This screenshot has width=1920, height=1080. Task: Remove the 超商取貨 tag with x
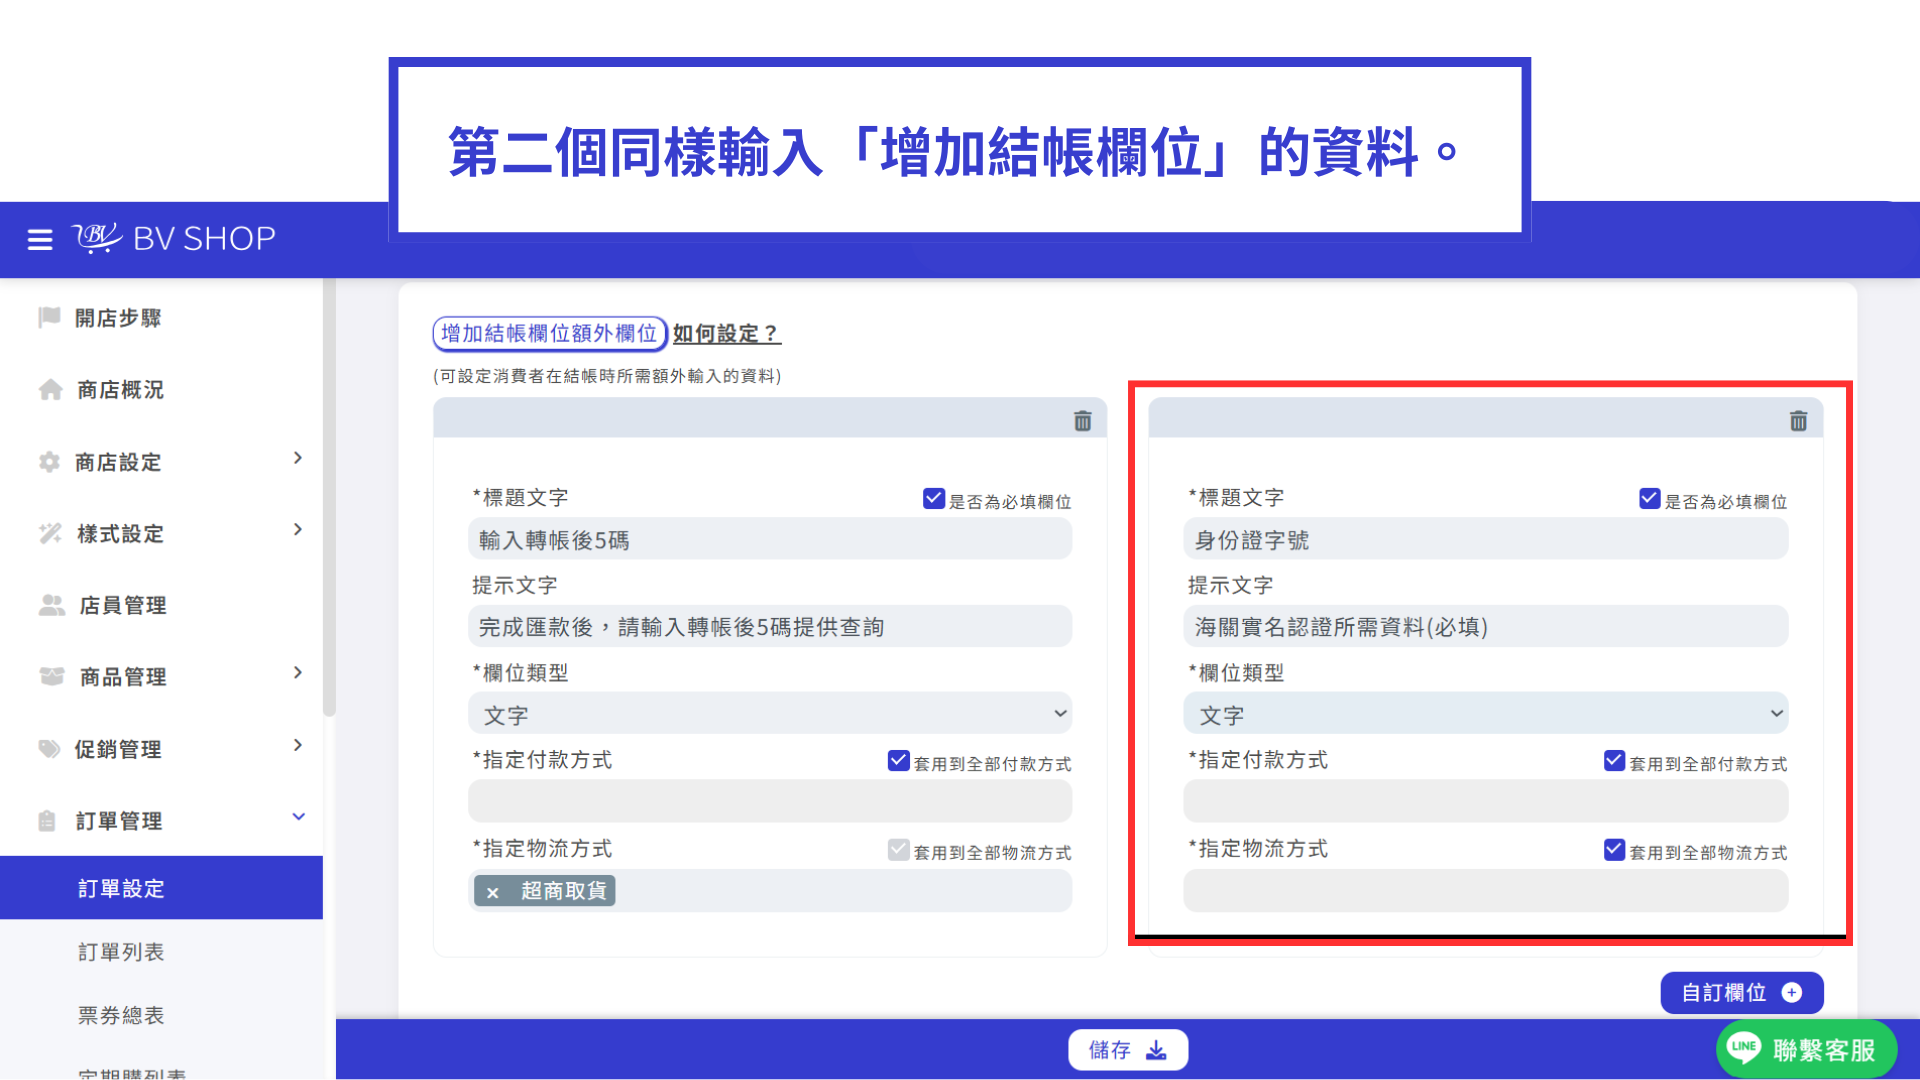pyautogui.click(x=492, y=892)
